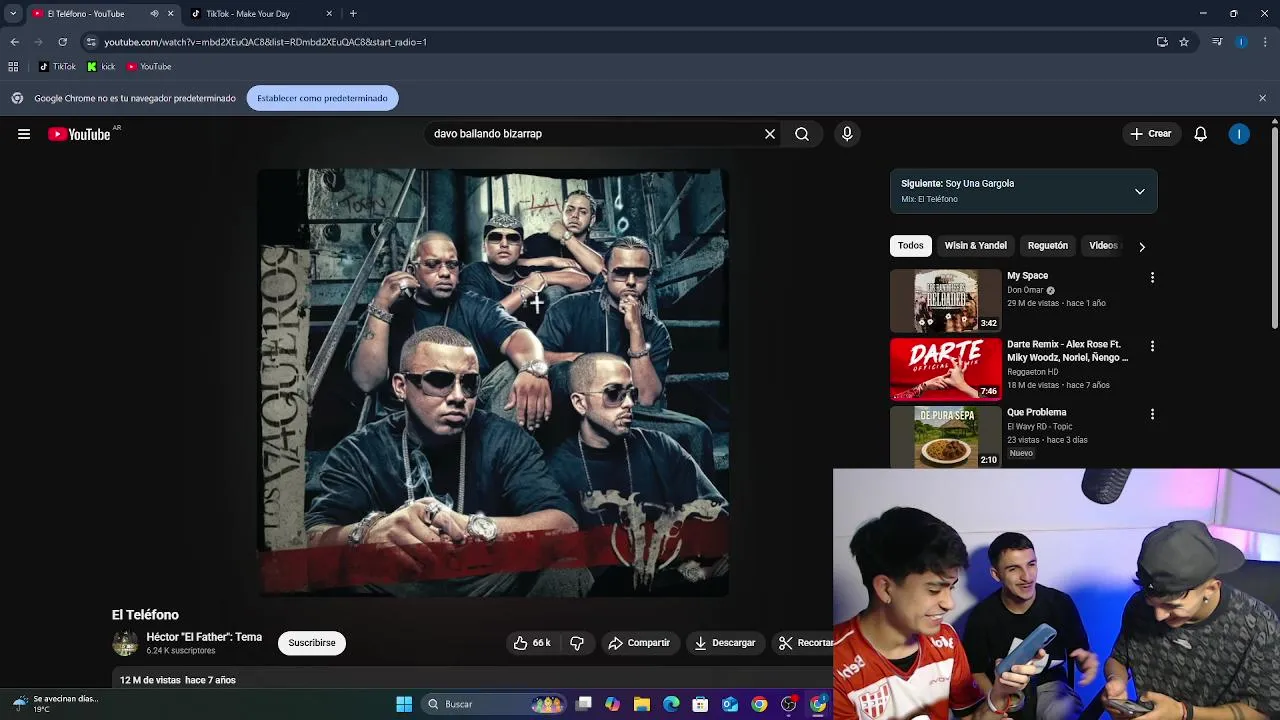Subscribe with the Suscribirse button
The image size is (1280, 720).
click(x=312, y=643)
